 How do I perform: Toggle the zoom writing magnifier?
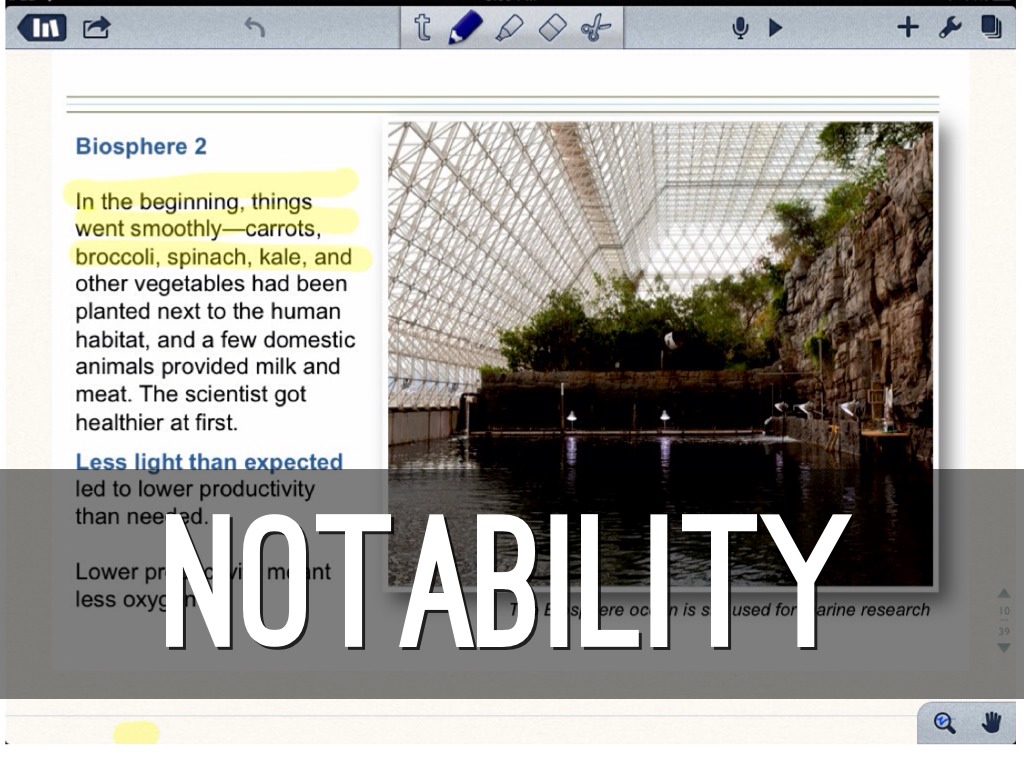click(944, 723)
